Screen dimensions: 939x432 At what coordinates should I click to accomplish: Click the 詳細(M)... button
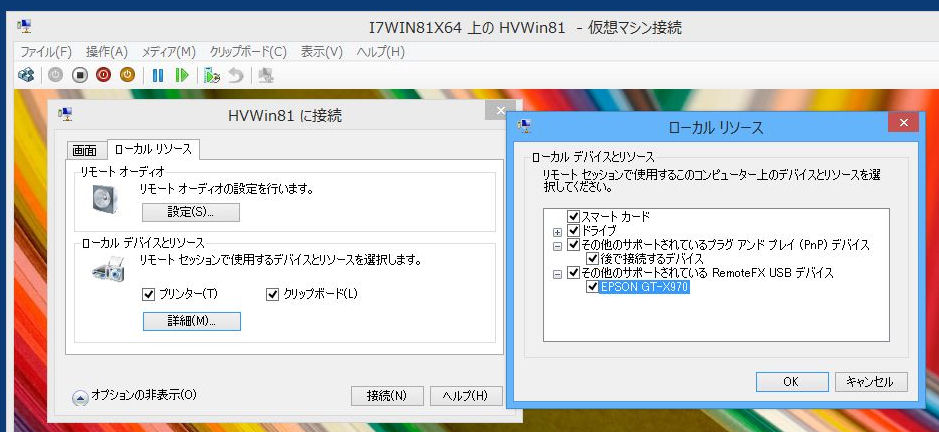[x=192, y=321]
